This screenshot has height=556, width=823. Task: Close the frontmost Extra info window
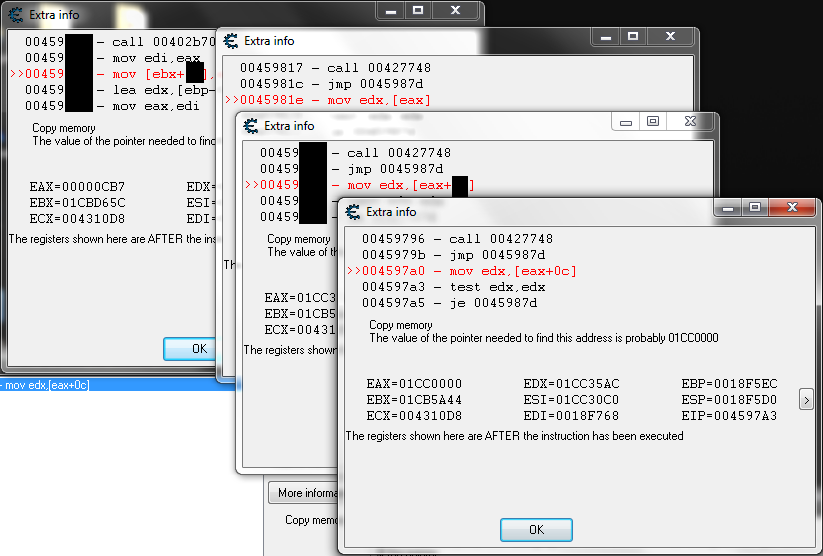[x=793, y=207]
